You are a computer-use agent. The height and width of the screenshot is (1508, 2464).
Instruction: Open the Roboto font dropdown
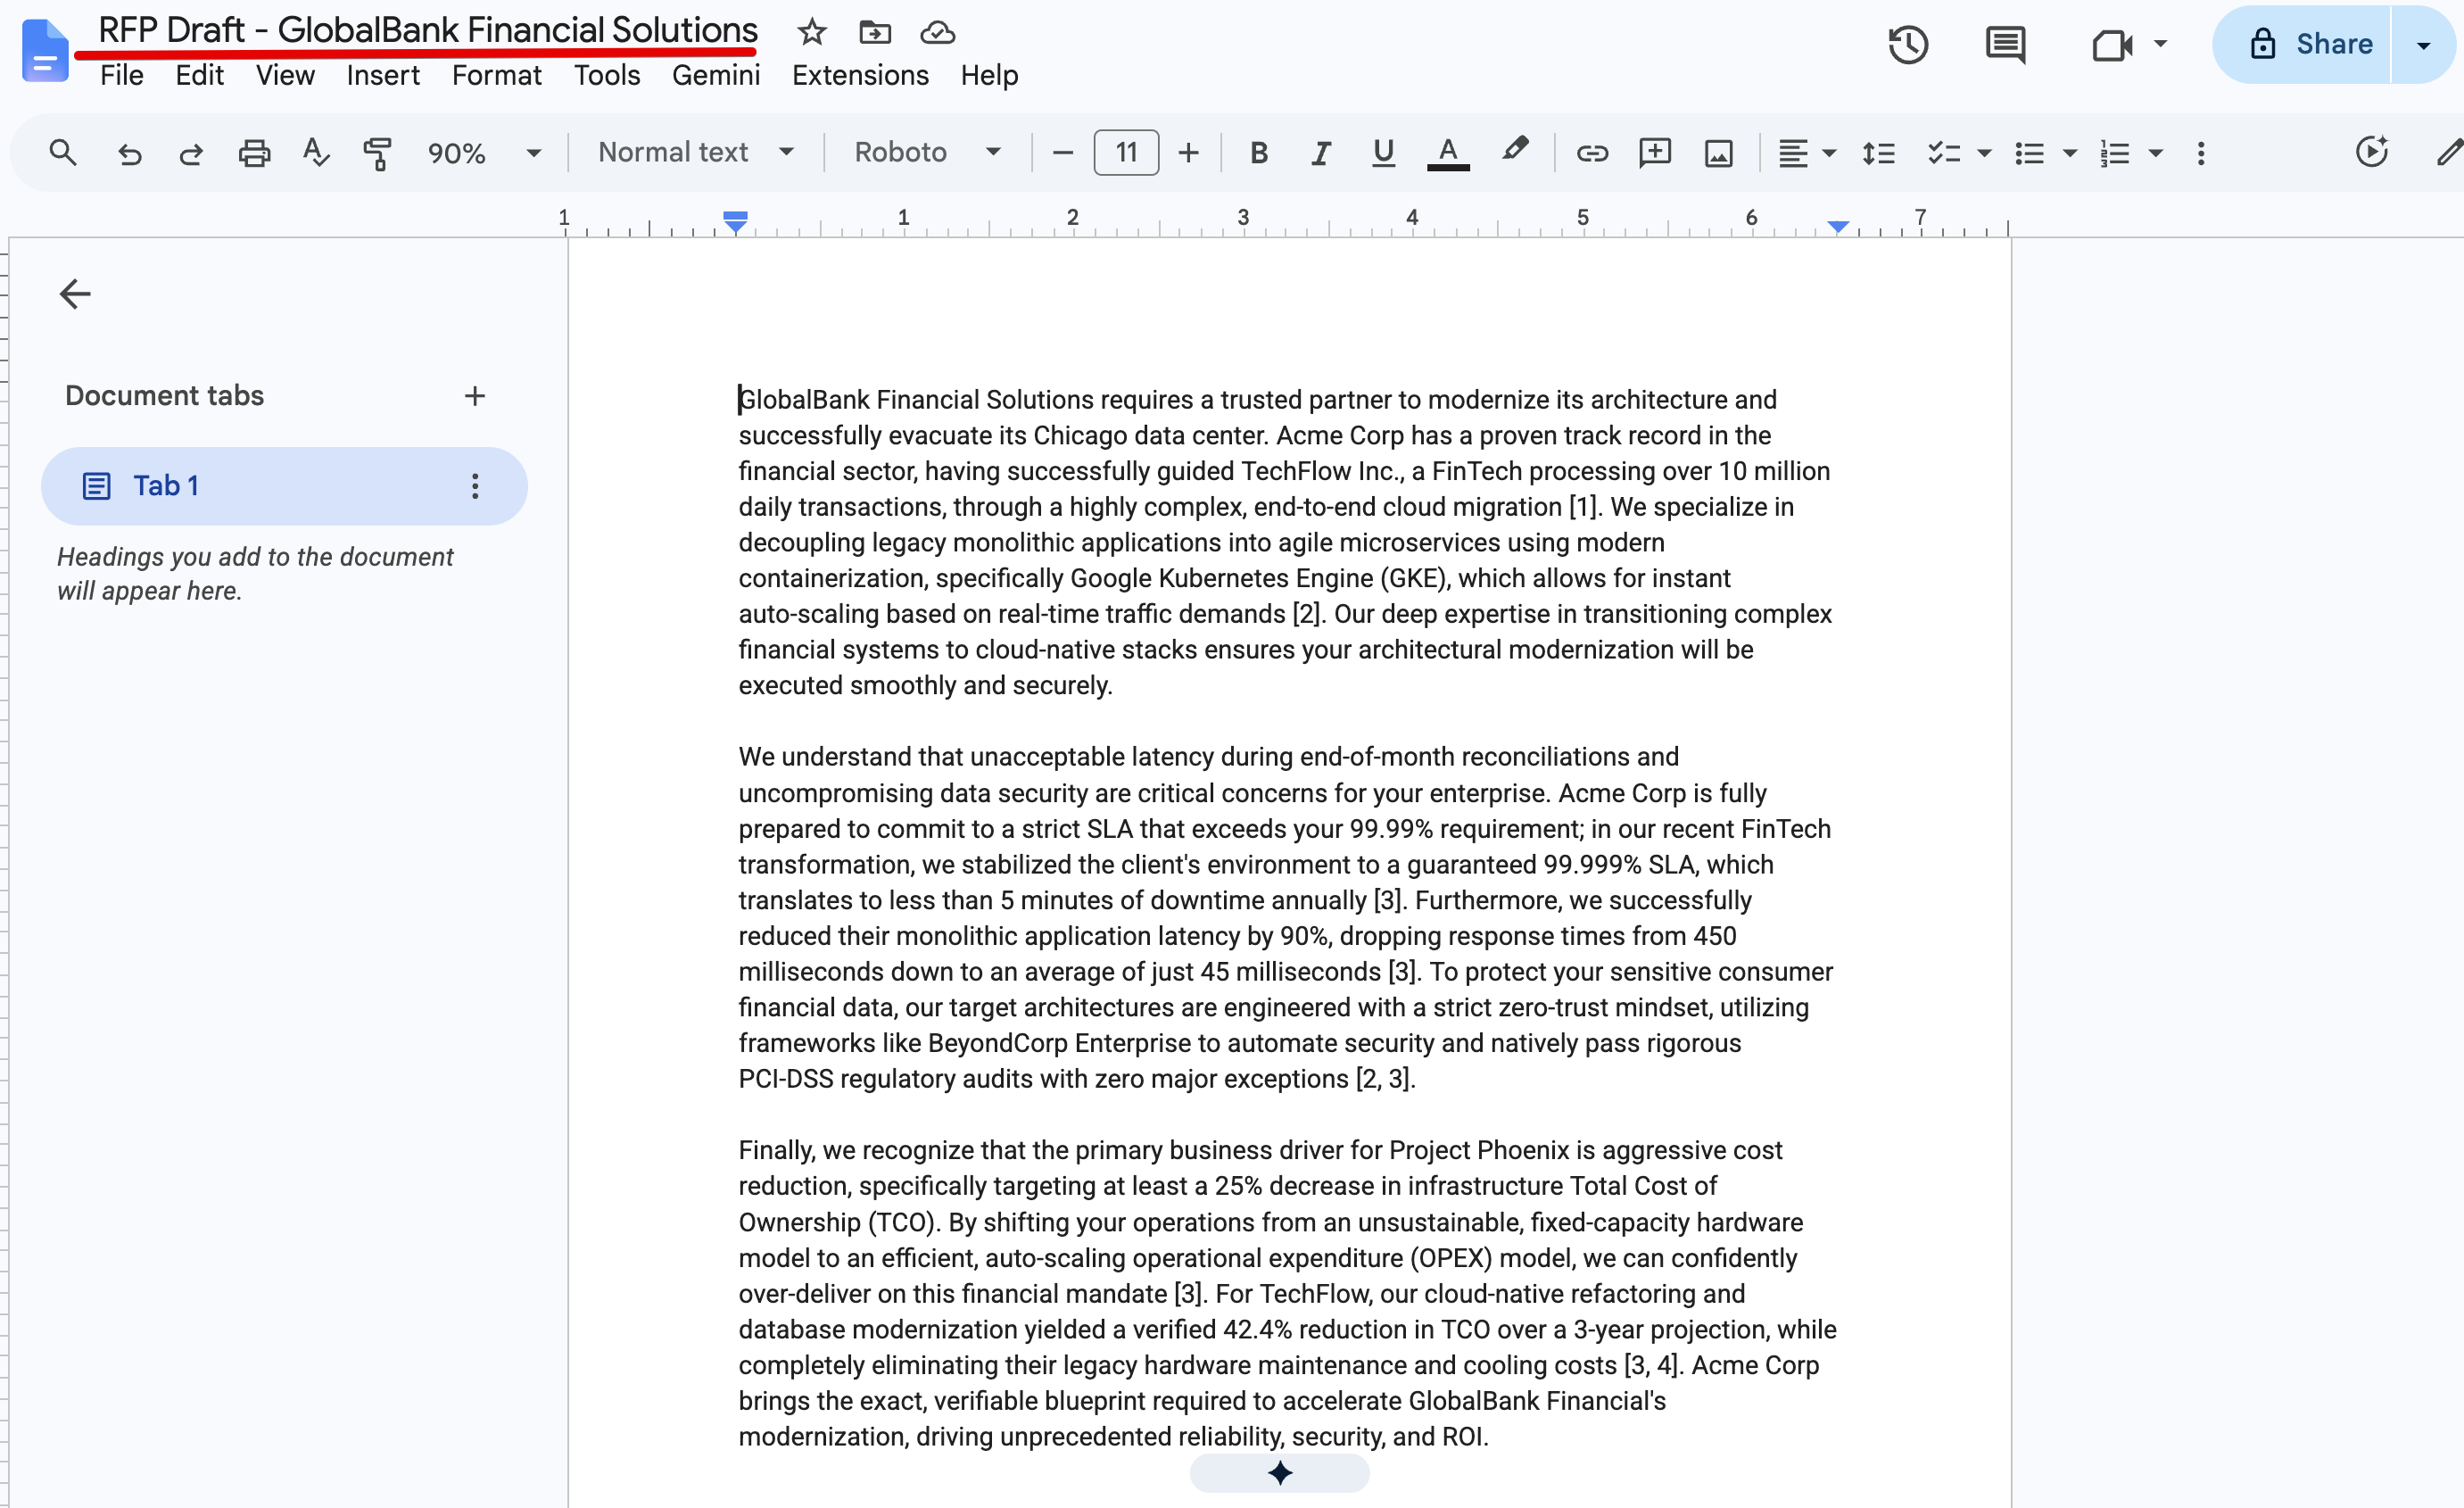927,152
